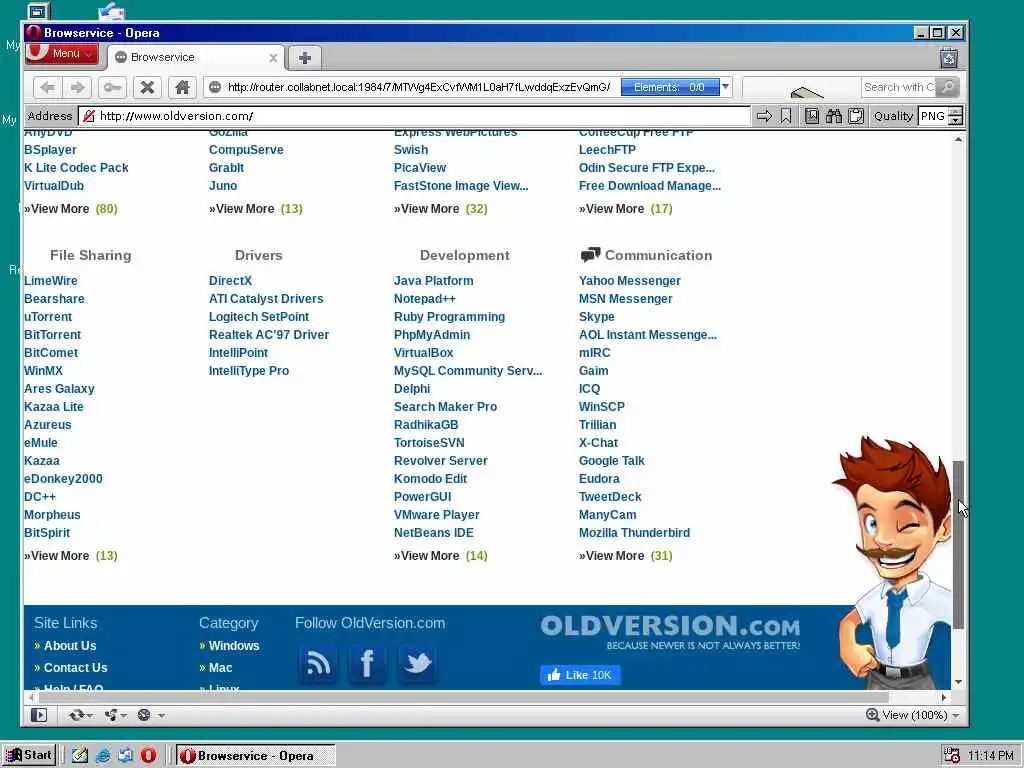
Task: Open the Skype link
Action: (596, 317)
